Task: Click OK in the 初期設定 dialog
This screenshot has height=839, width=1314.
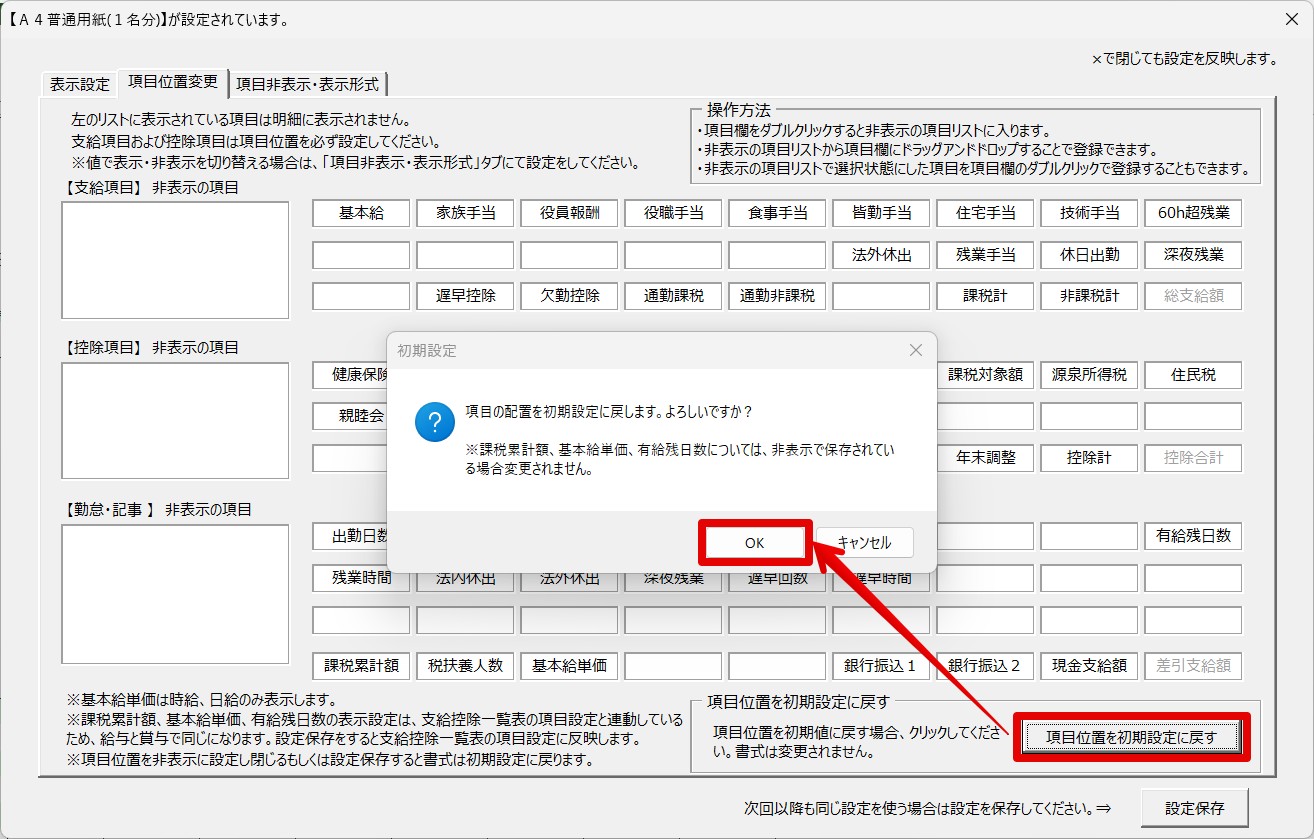Action: pos(754,542)
